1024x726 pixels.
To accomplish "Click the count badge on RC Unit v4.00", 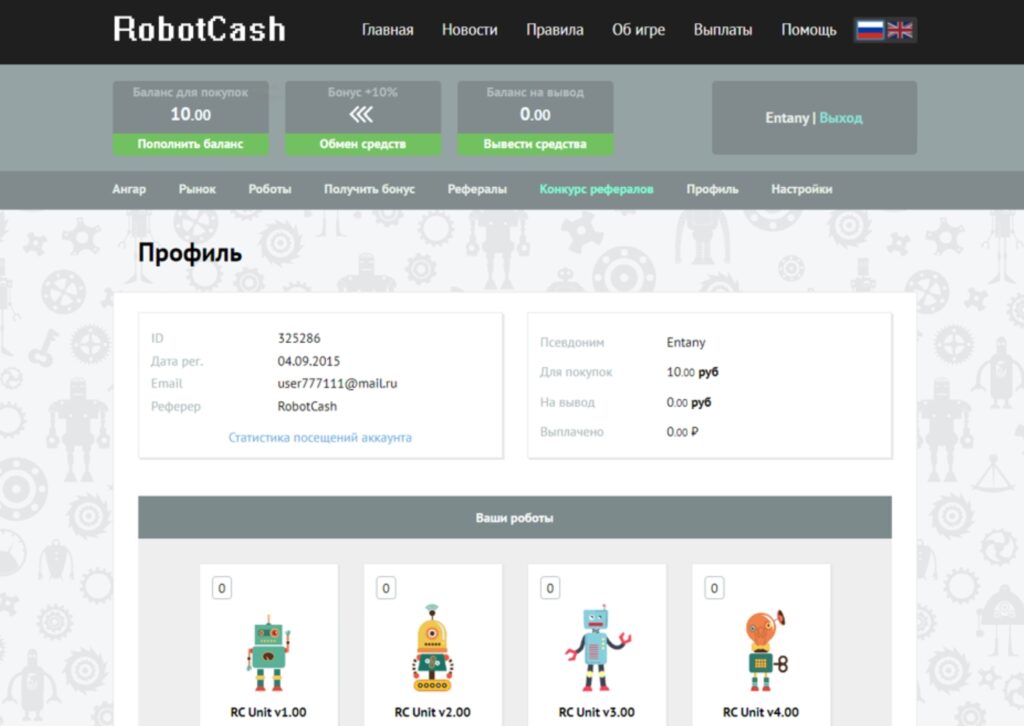I will pyautogui.click(x=714, y=588).
